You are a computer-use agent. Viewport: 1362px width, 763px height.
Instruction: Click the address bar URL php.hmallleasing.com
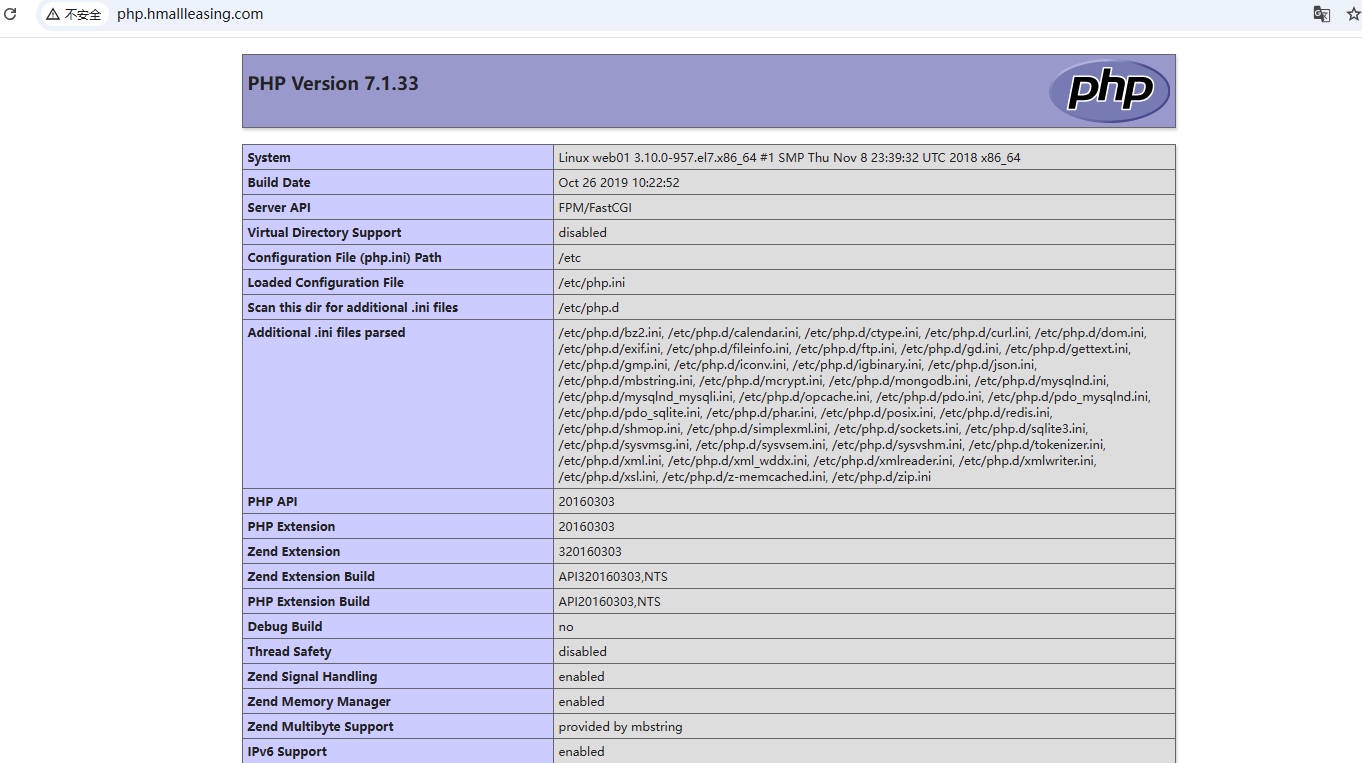click(190, 14)
